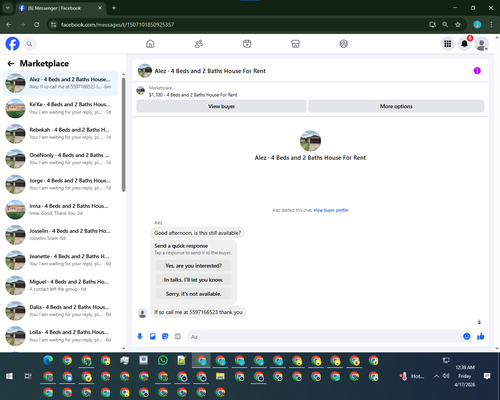Open the taskbar clock and date
The height and width of the screenshot is (400, 500).
465,376
